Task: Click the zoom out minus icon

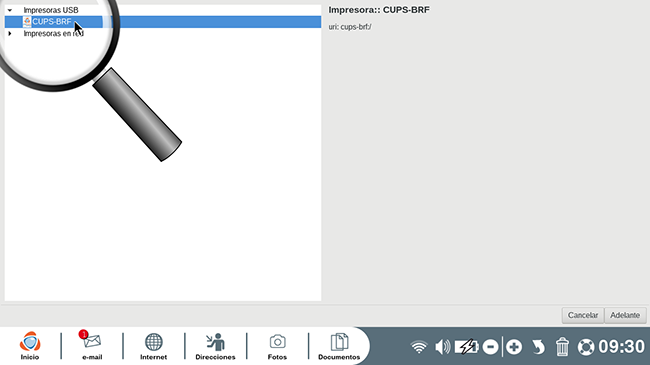Action: (x=490, y=347)
